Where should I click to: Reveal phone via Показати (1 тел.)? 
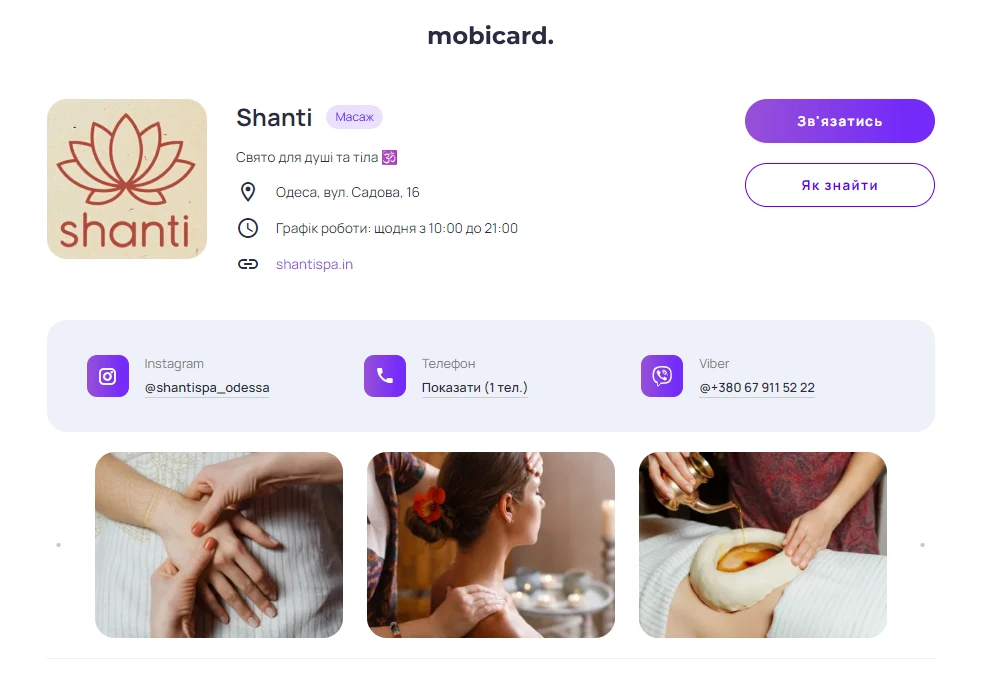(x=474, y=387)
